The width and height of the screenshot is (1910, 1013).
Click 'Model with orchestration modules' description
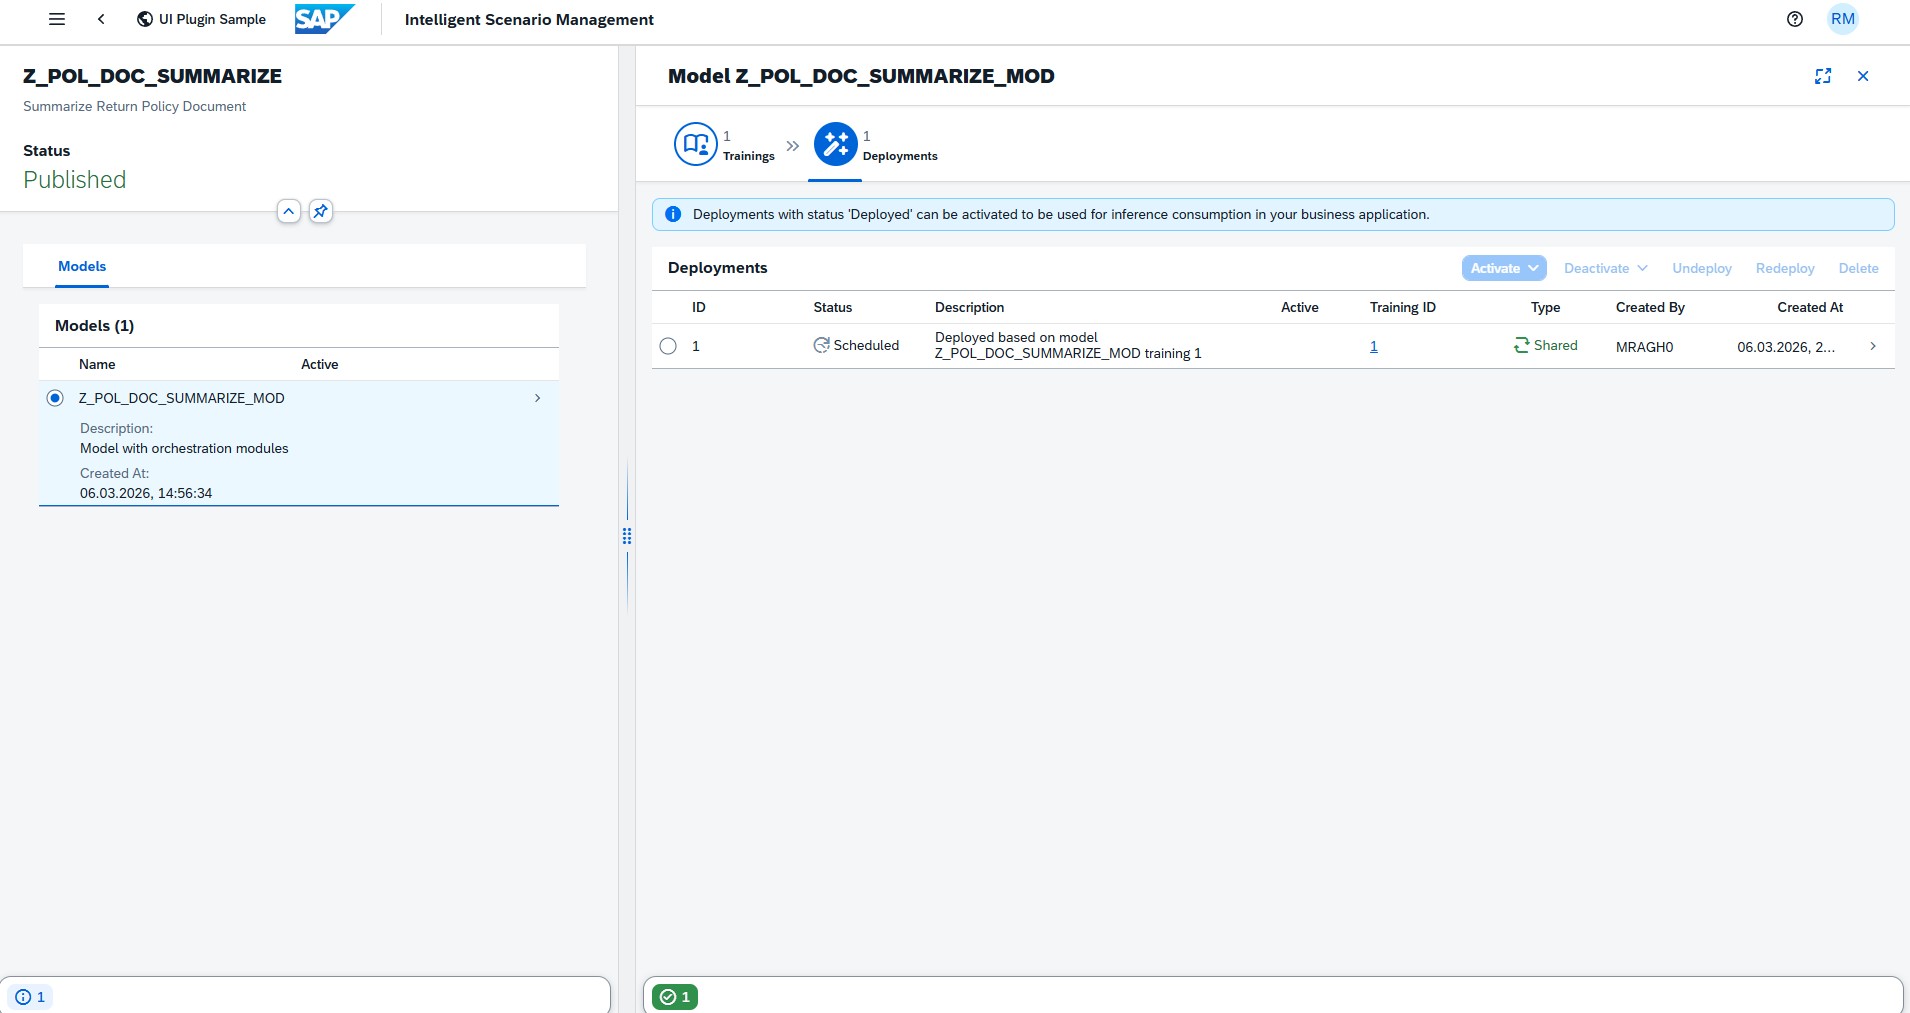[184, 448]
